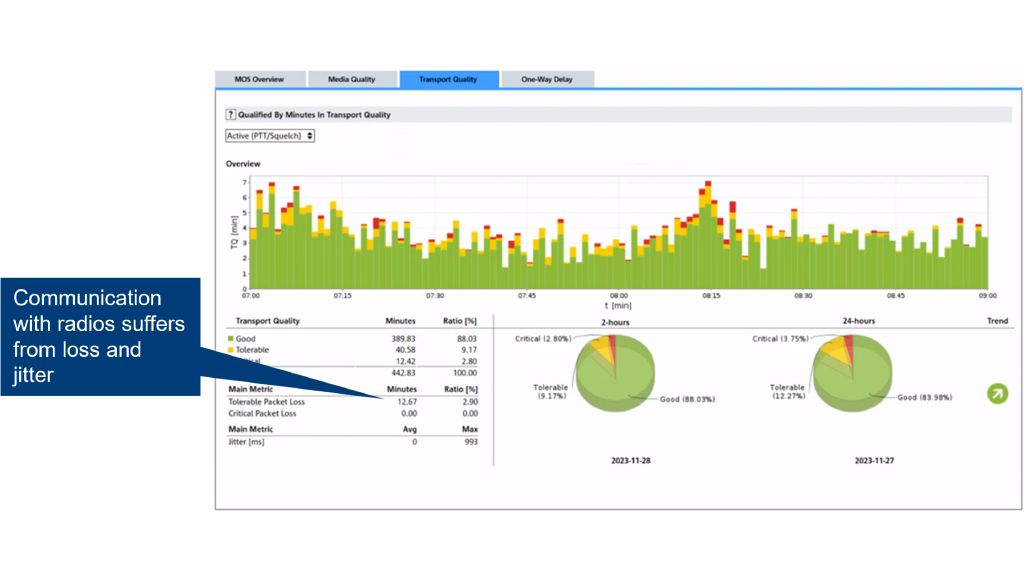Click the green Good legend square
1024x576 pixels.
point(230,339)
